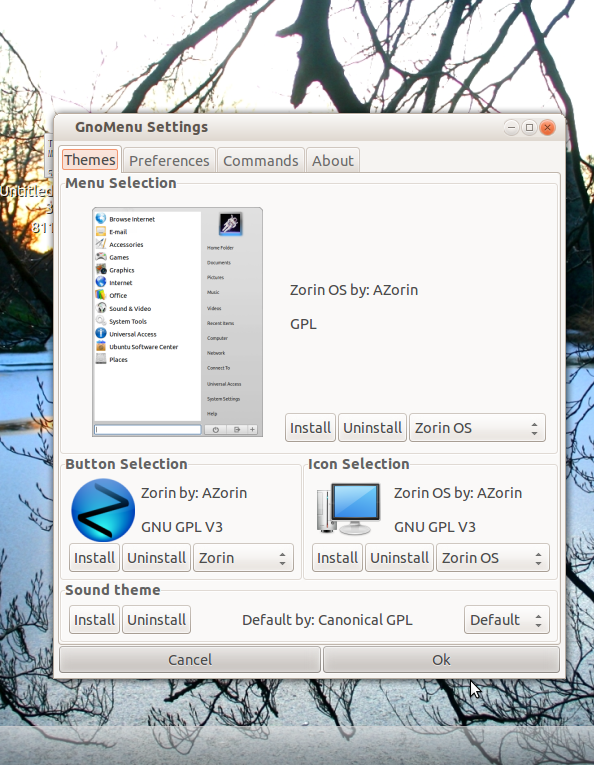Click the menu theme preview thumbnail

tap(178, 322)
